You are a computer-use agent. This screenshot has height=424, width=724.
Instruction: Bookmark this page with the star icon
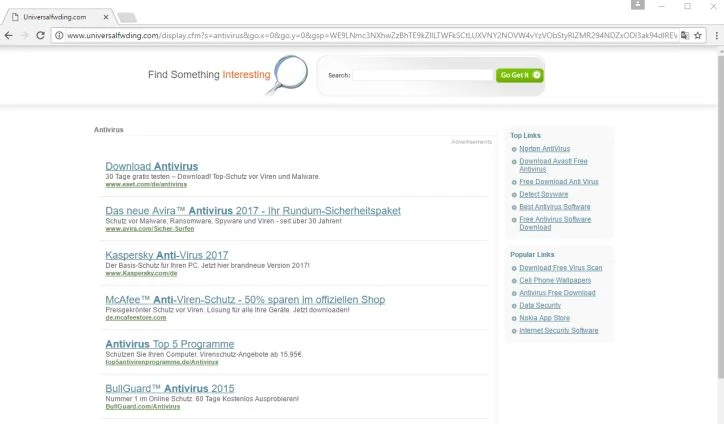coord(698,36)
